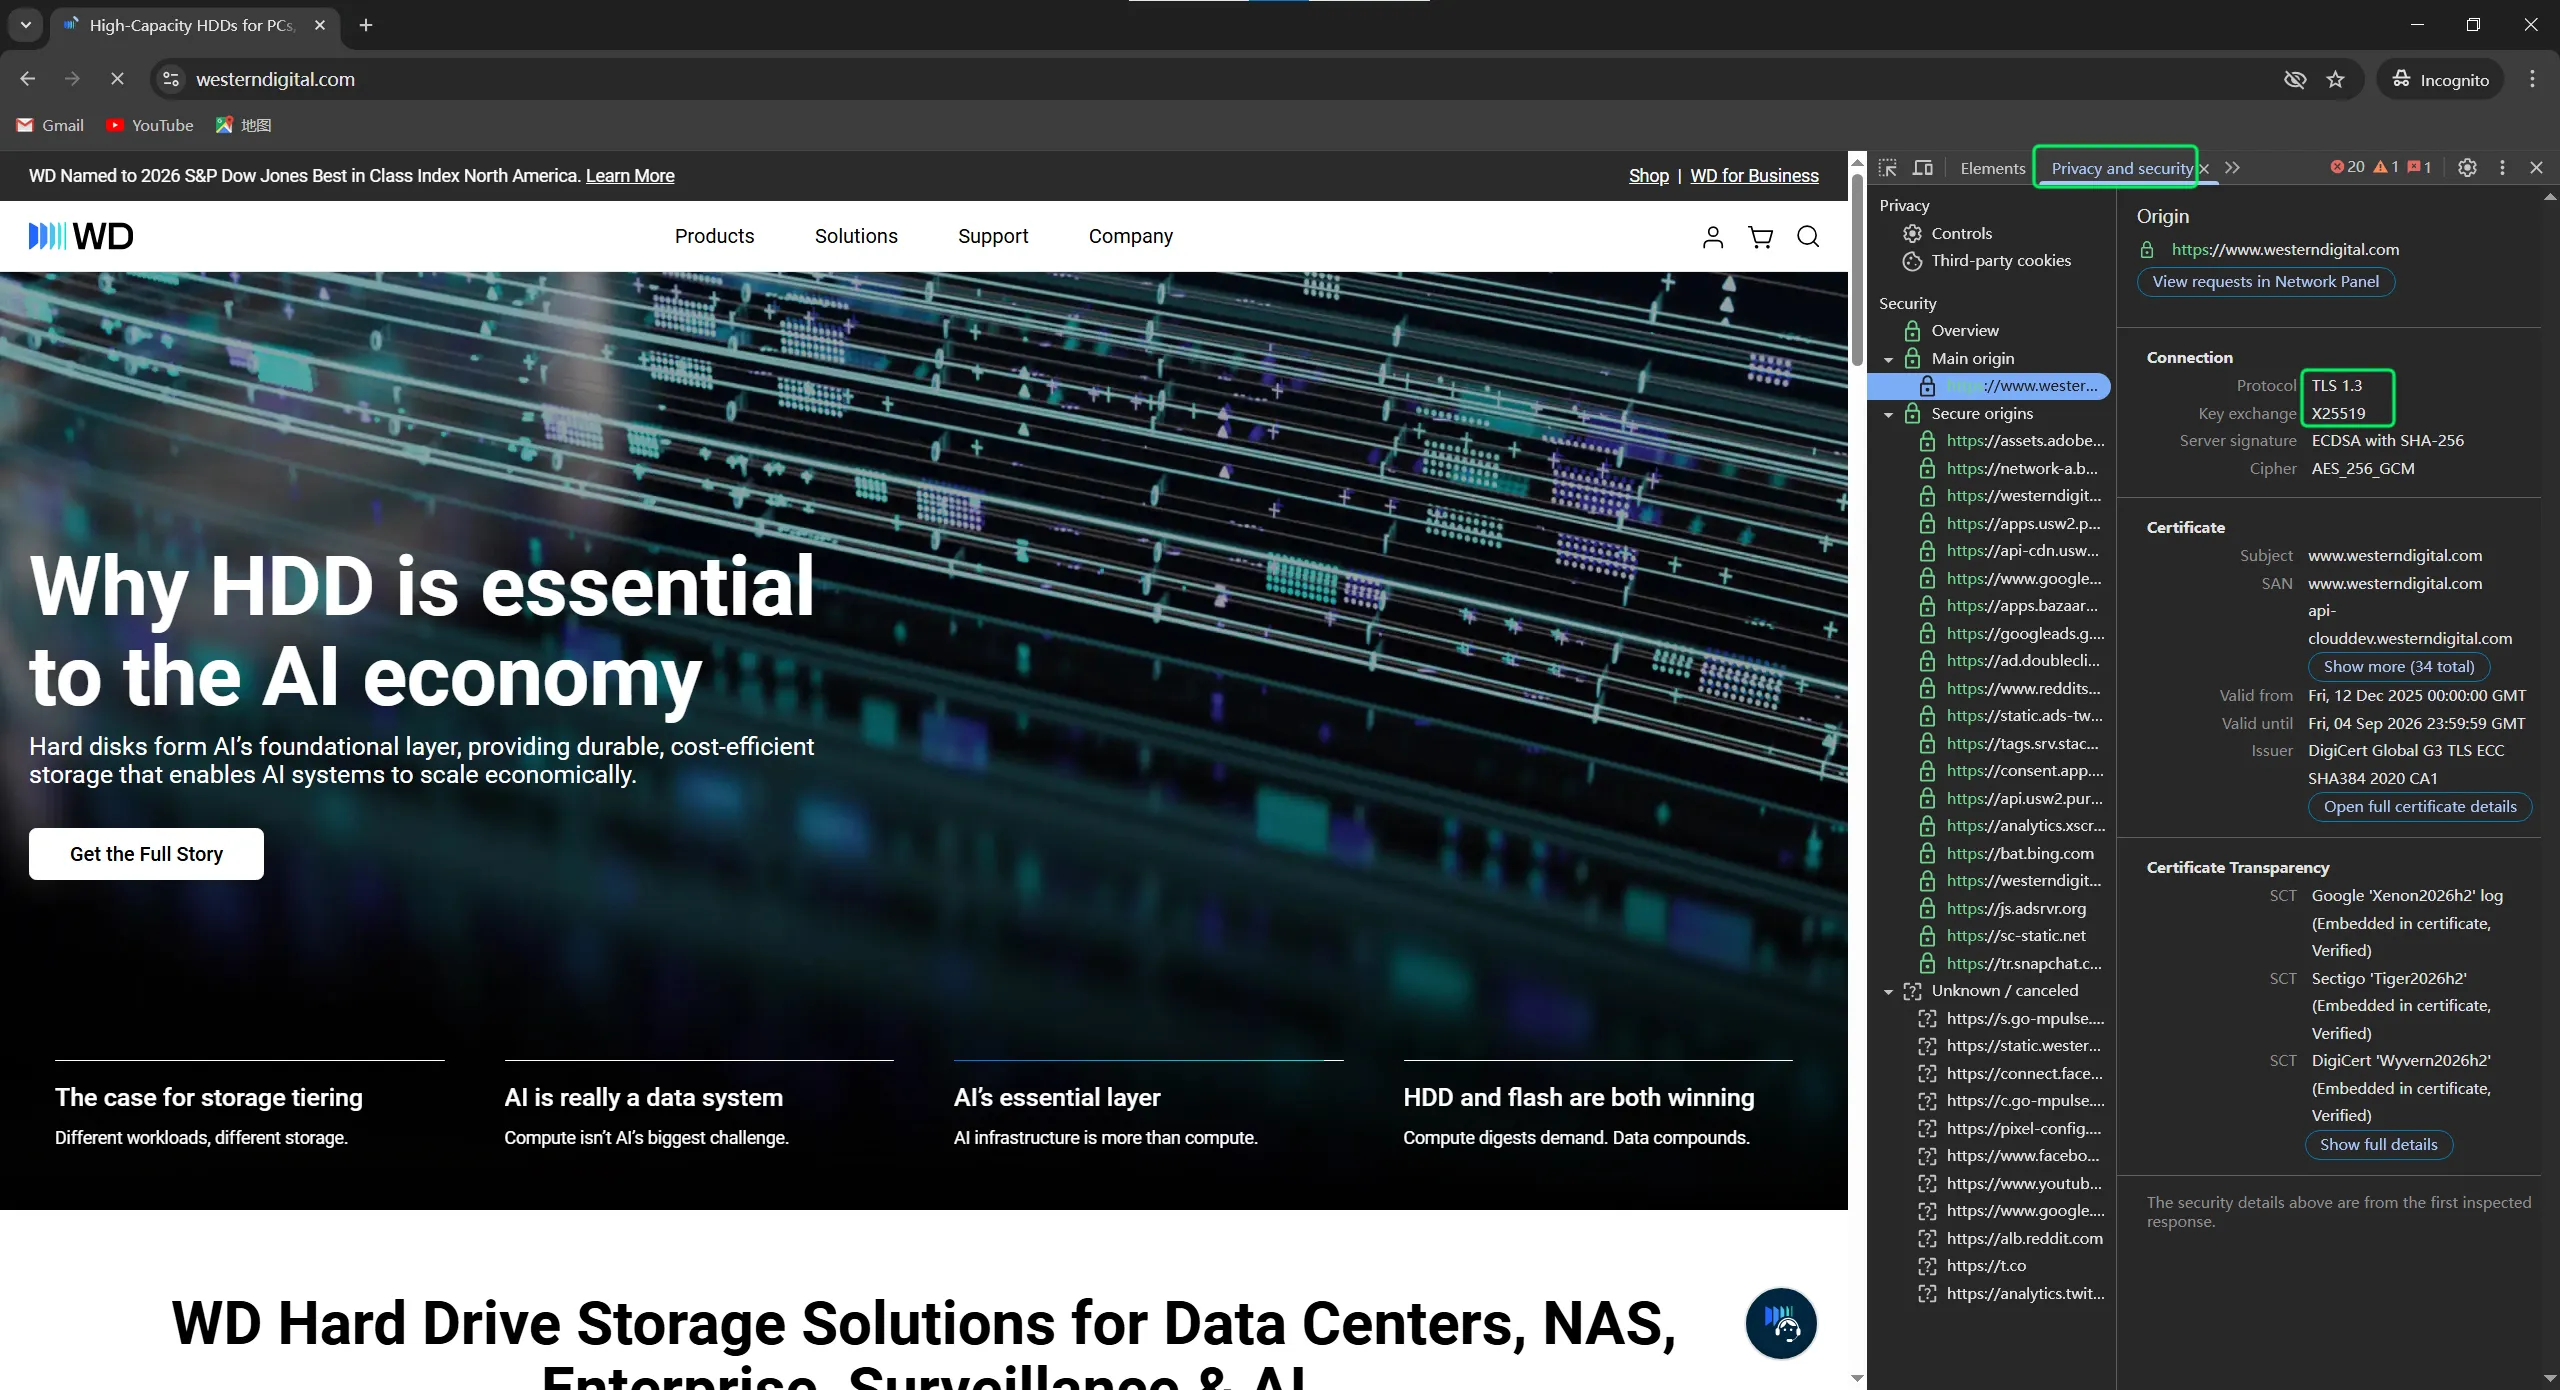
Task: Stop loading the page
Action: 117,79
